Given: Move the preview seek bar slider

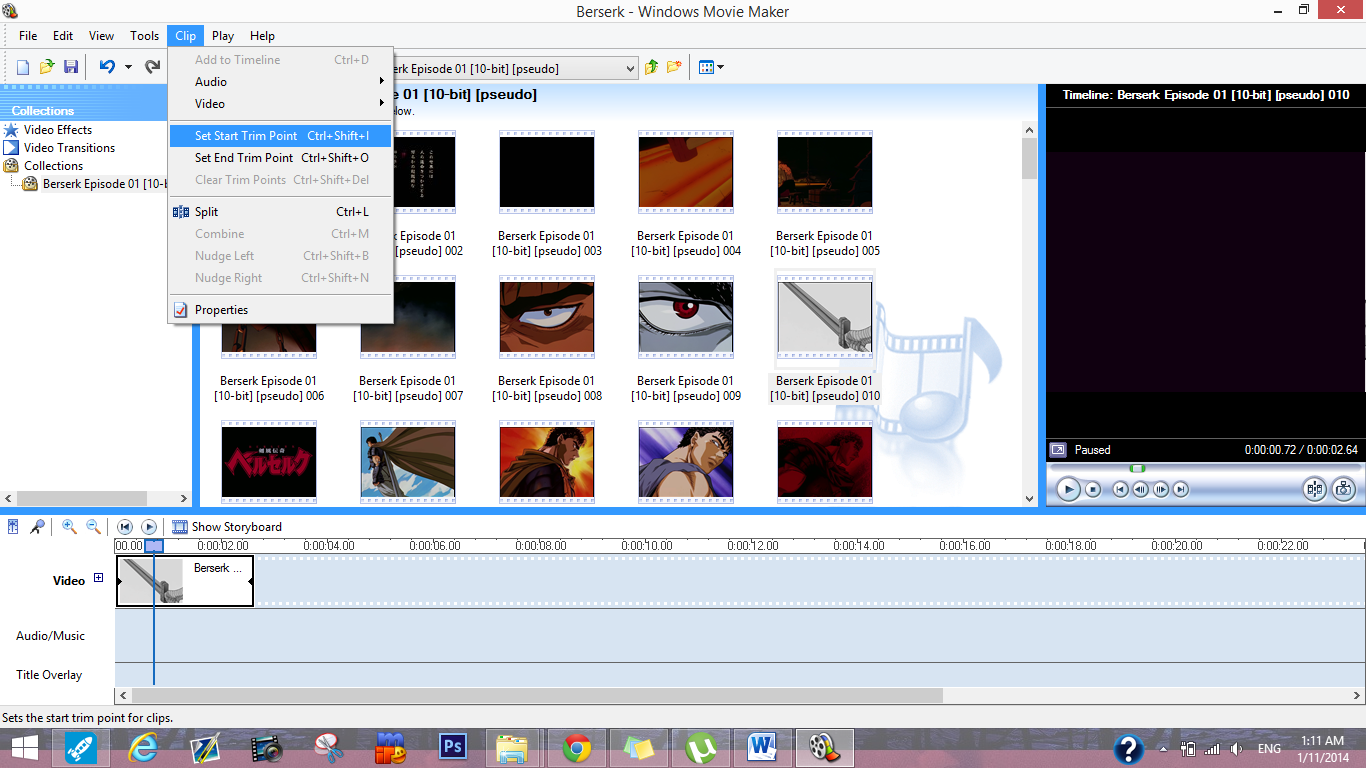Looking at the screenshot, I should pos(1137,468).
